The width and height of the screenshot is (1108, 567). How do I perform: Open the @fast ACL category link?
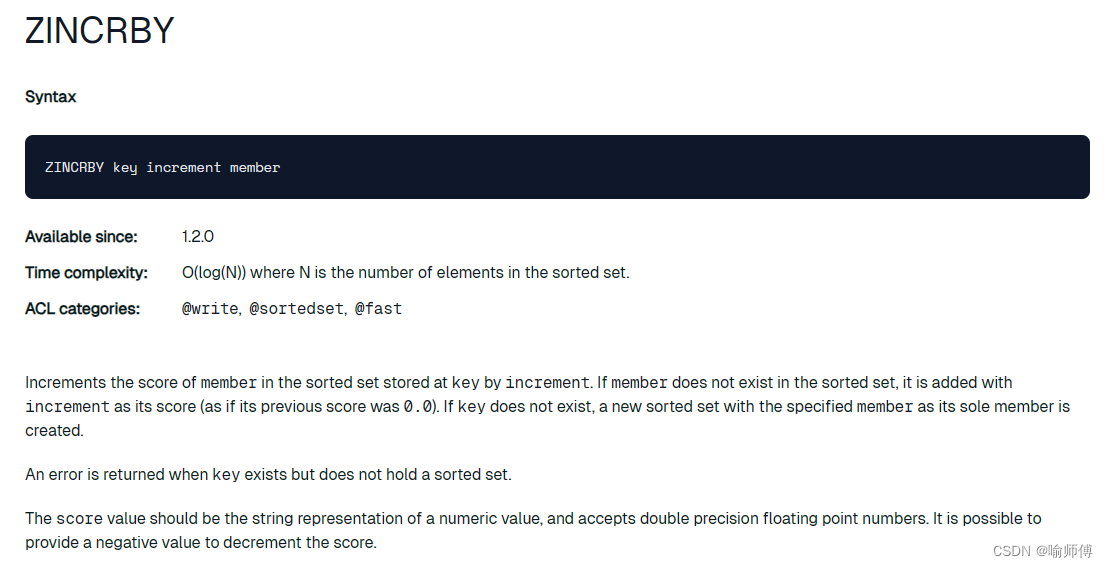pos(378,309)
